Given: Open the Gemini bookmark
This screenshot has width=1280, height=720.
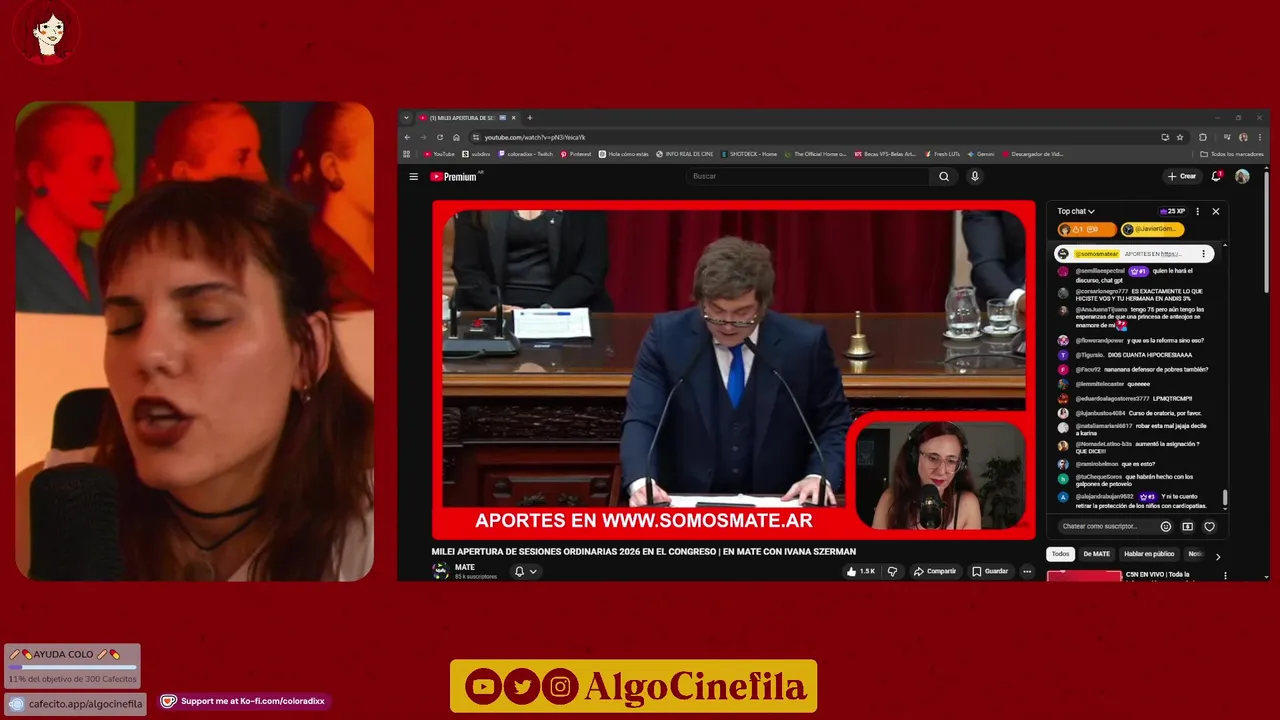Looking at the screenshot, I should [981, 154].
